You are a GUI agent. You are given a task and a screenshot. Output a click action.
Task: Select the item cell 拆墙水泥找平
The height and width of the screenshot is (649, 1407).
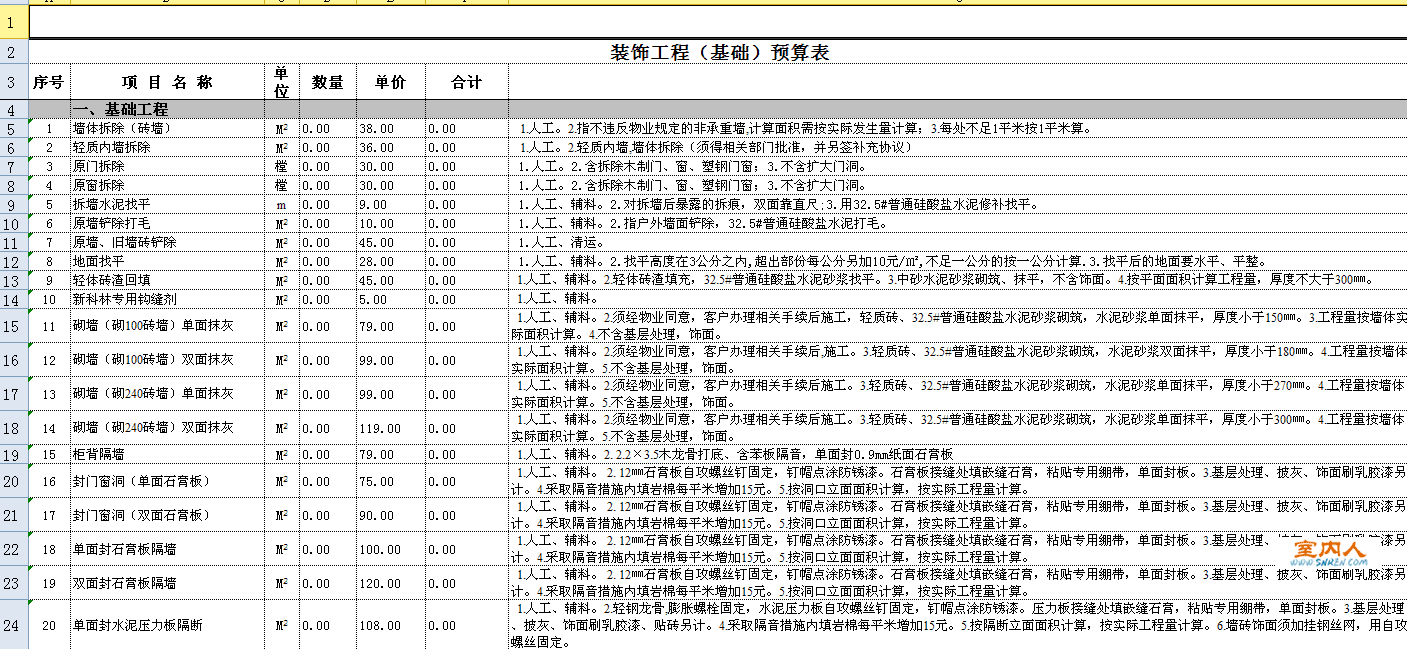(x=167, y=205)
